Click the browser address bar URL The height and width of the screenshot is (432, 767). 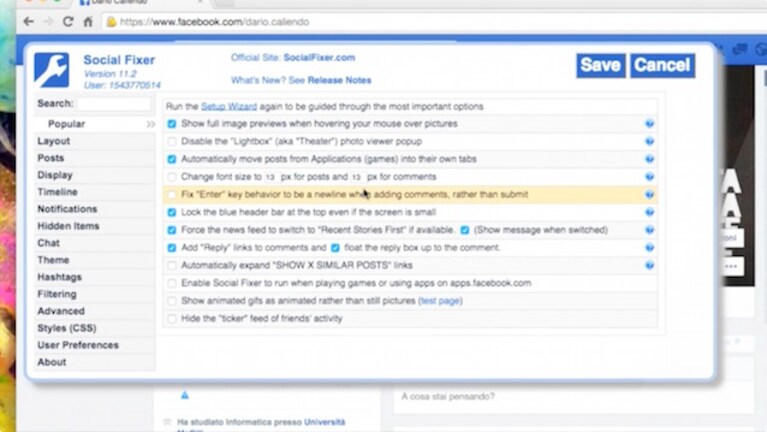[214, 22]
